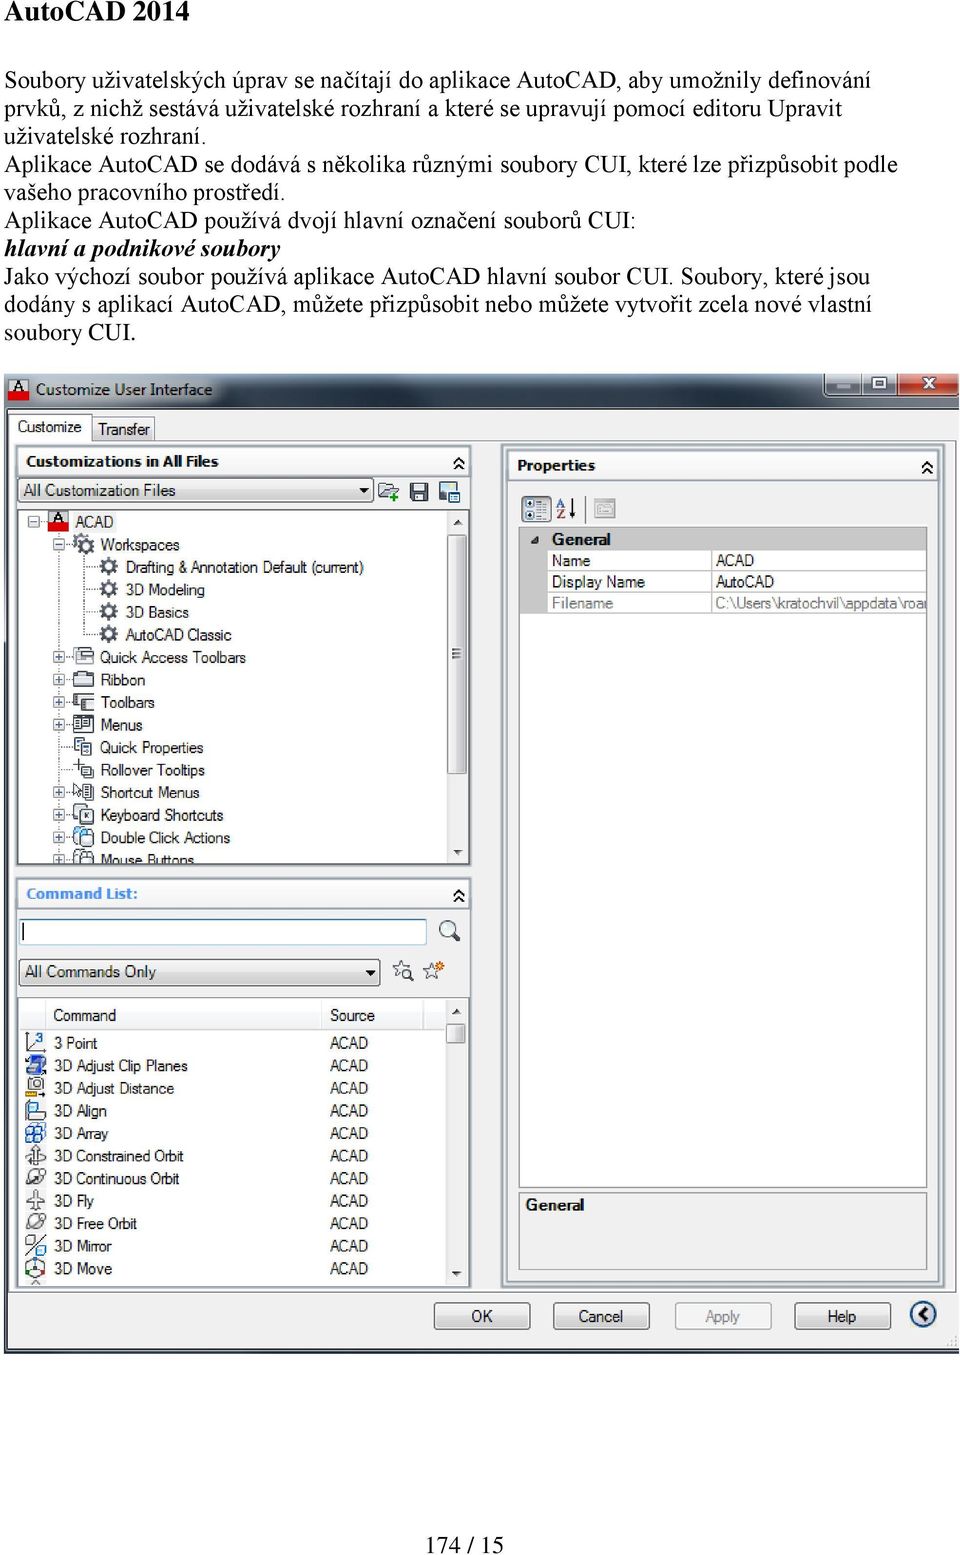Click the customization tree vertical scrollbar
The width and height of the screenshot is (960, 1555).
point(457,686)
